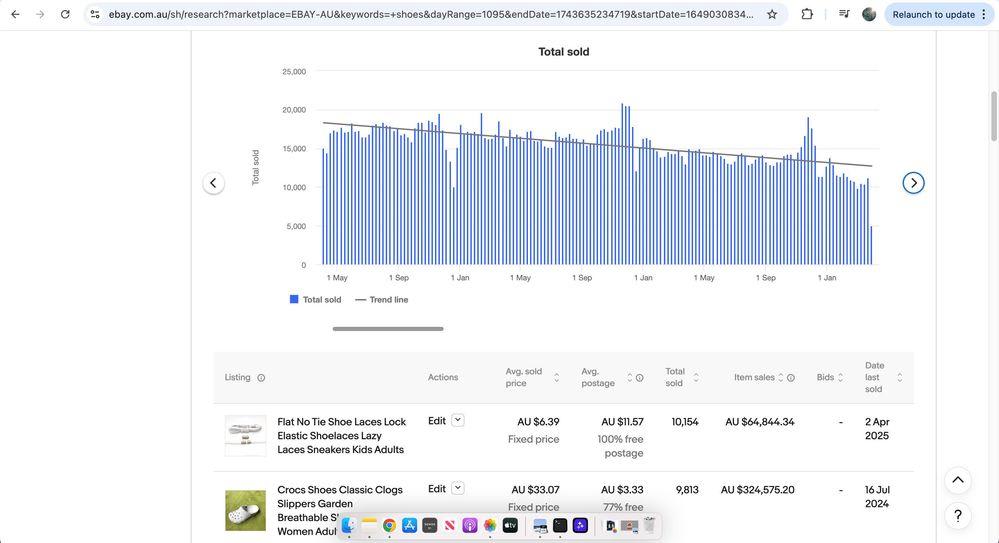Open News app from the dock
The height and width of the screenshot is (543, 999).
(x=450, y=526)
